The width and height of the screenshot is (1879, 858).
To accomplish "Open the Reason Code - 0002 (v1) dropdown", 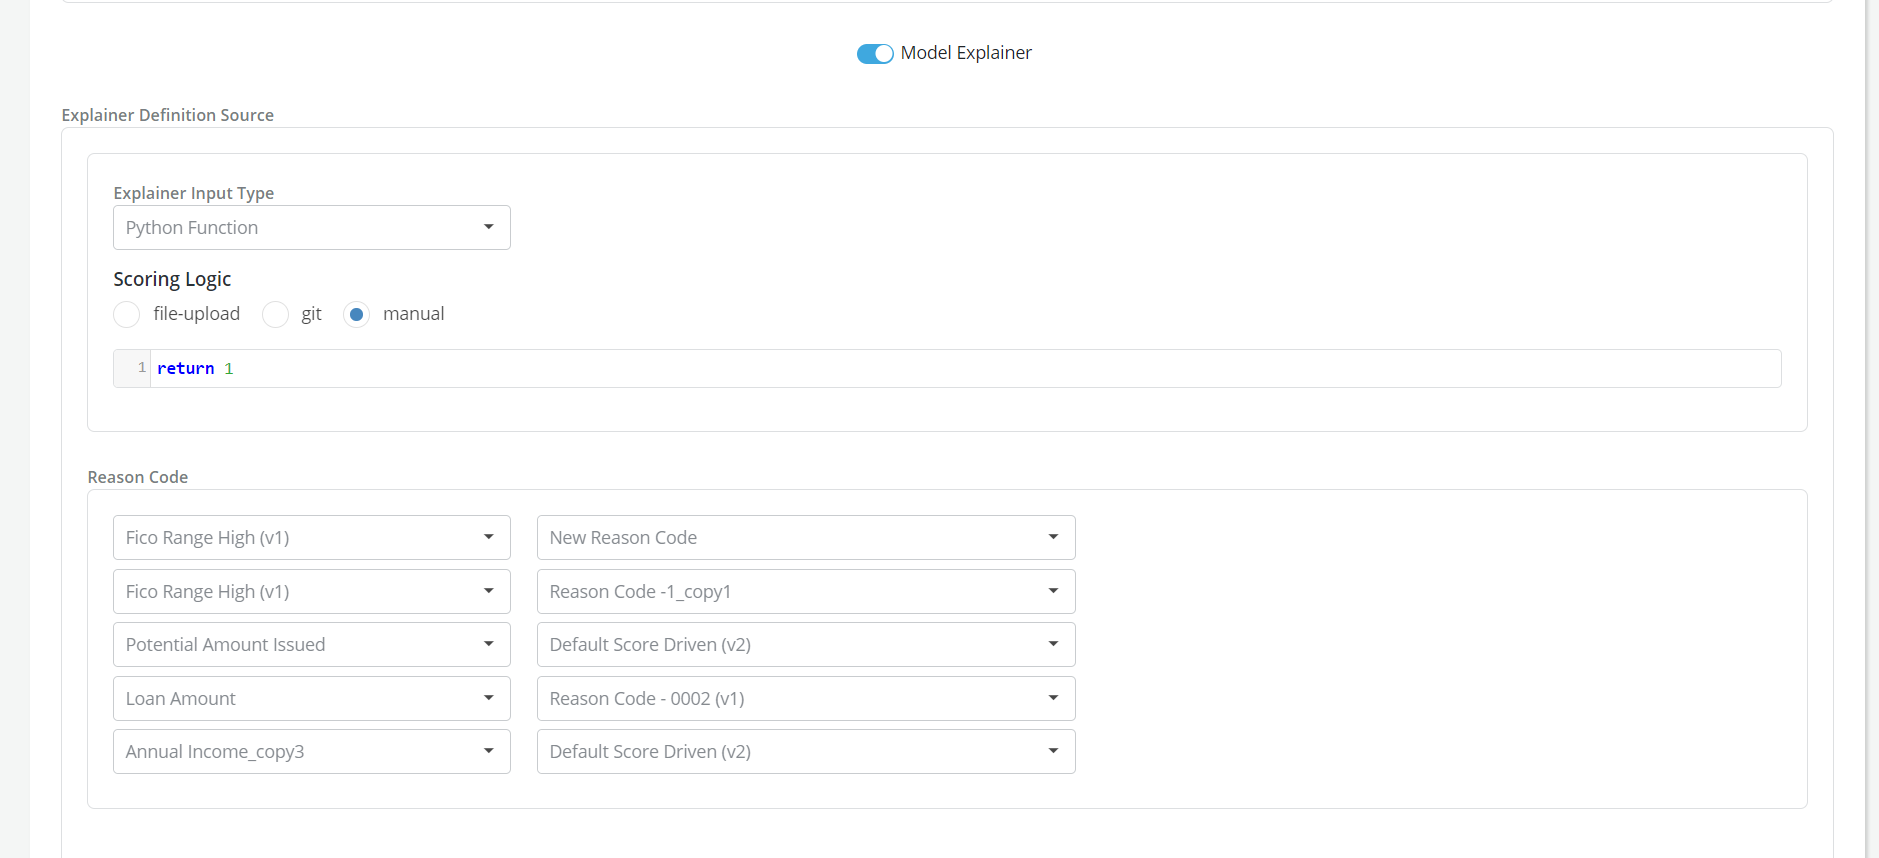I will point(805,699).
